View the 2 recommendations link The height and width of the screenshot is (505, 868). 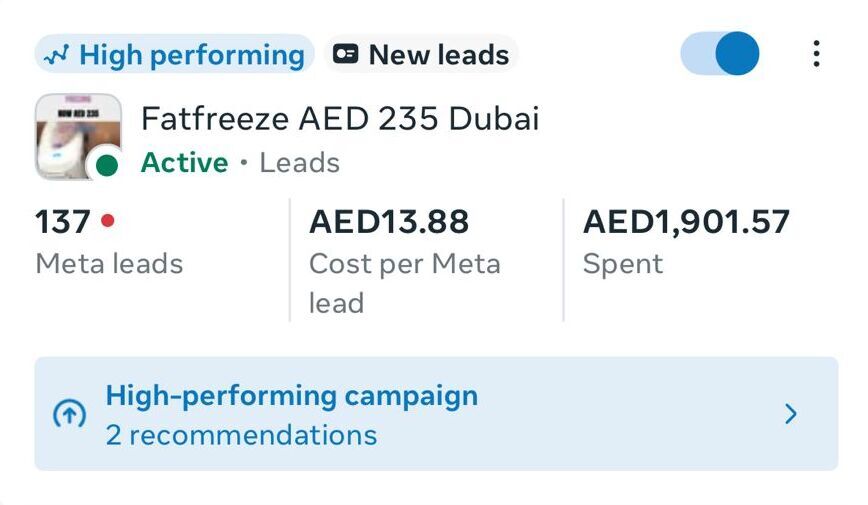click(241, 436)
